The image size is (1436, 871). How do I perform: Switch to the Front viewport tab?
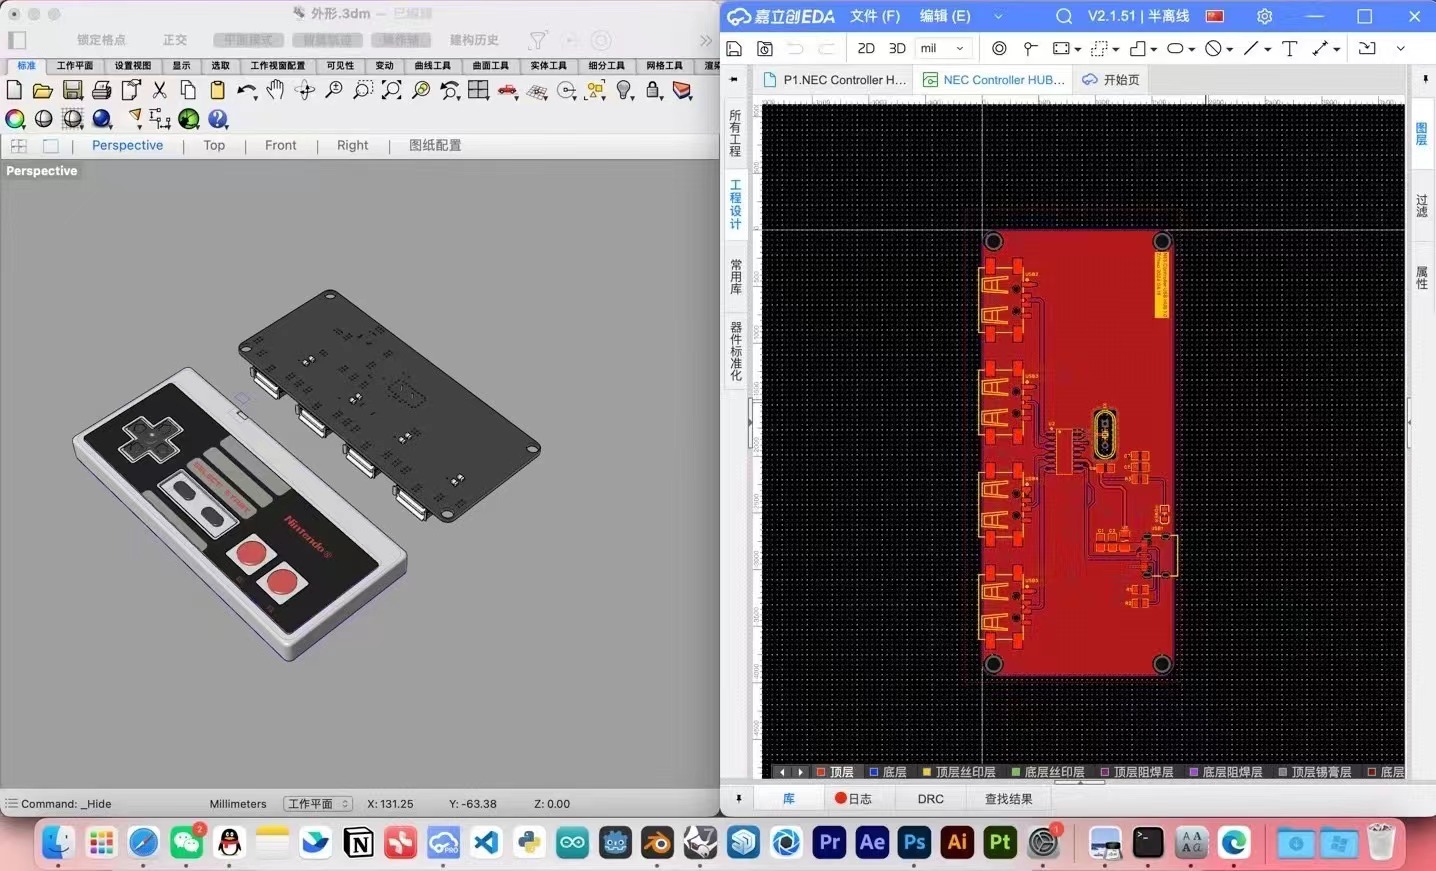coord(280,145)
